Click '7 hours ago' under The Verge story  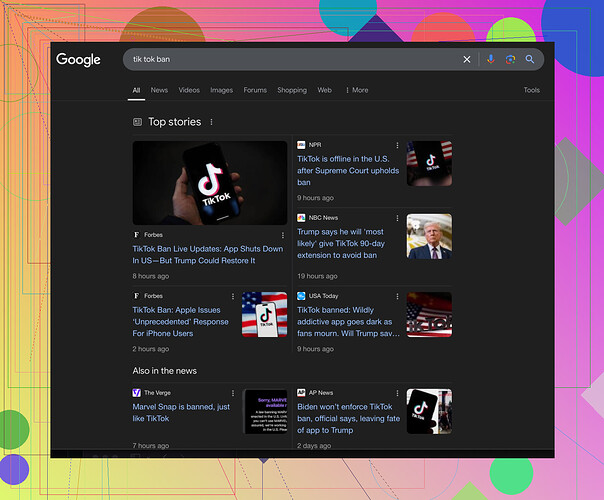(151, 445)
